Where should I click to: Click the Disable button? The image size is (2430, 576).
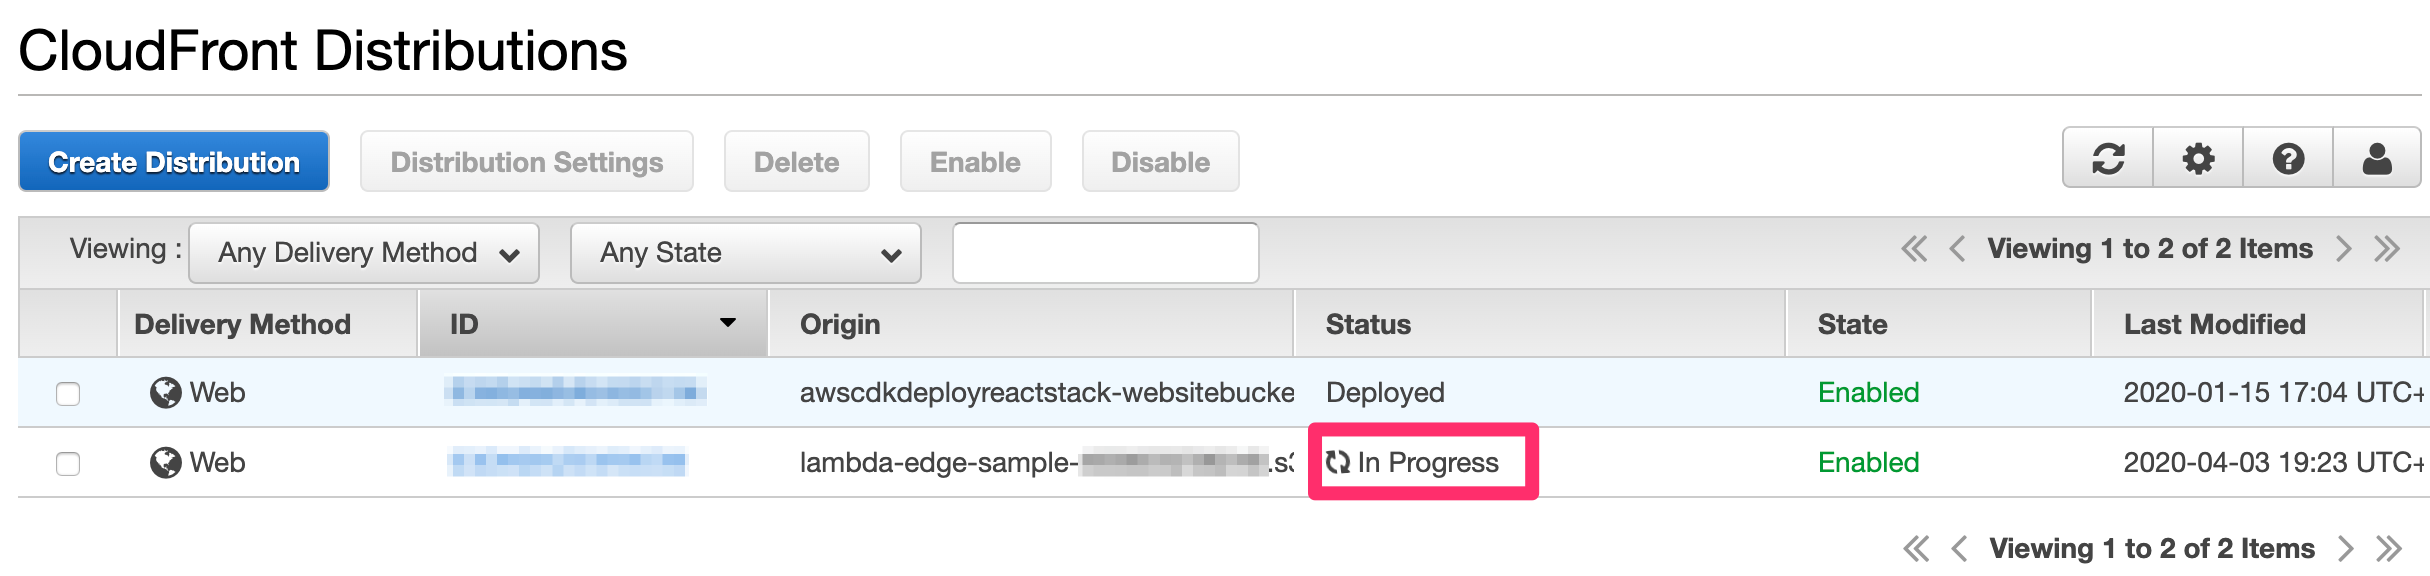tap(1159, 161)
